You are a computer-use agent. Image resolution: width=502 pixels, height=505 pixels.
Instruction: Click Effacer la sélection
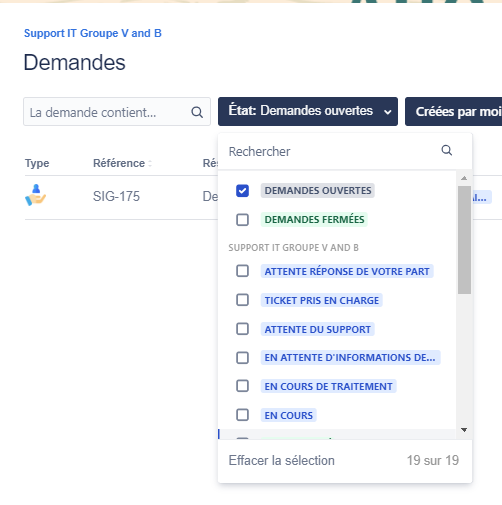[x=281, y=460]
